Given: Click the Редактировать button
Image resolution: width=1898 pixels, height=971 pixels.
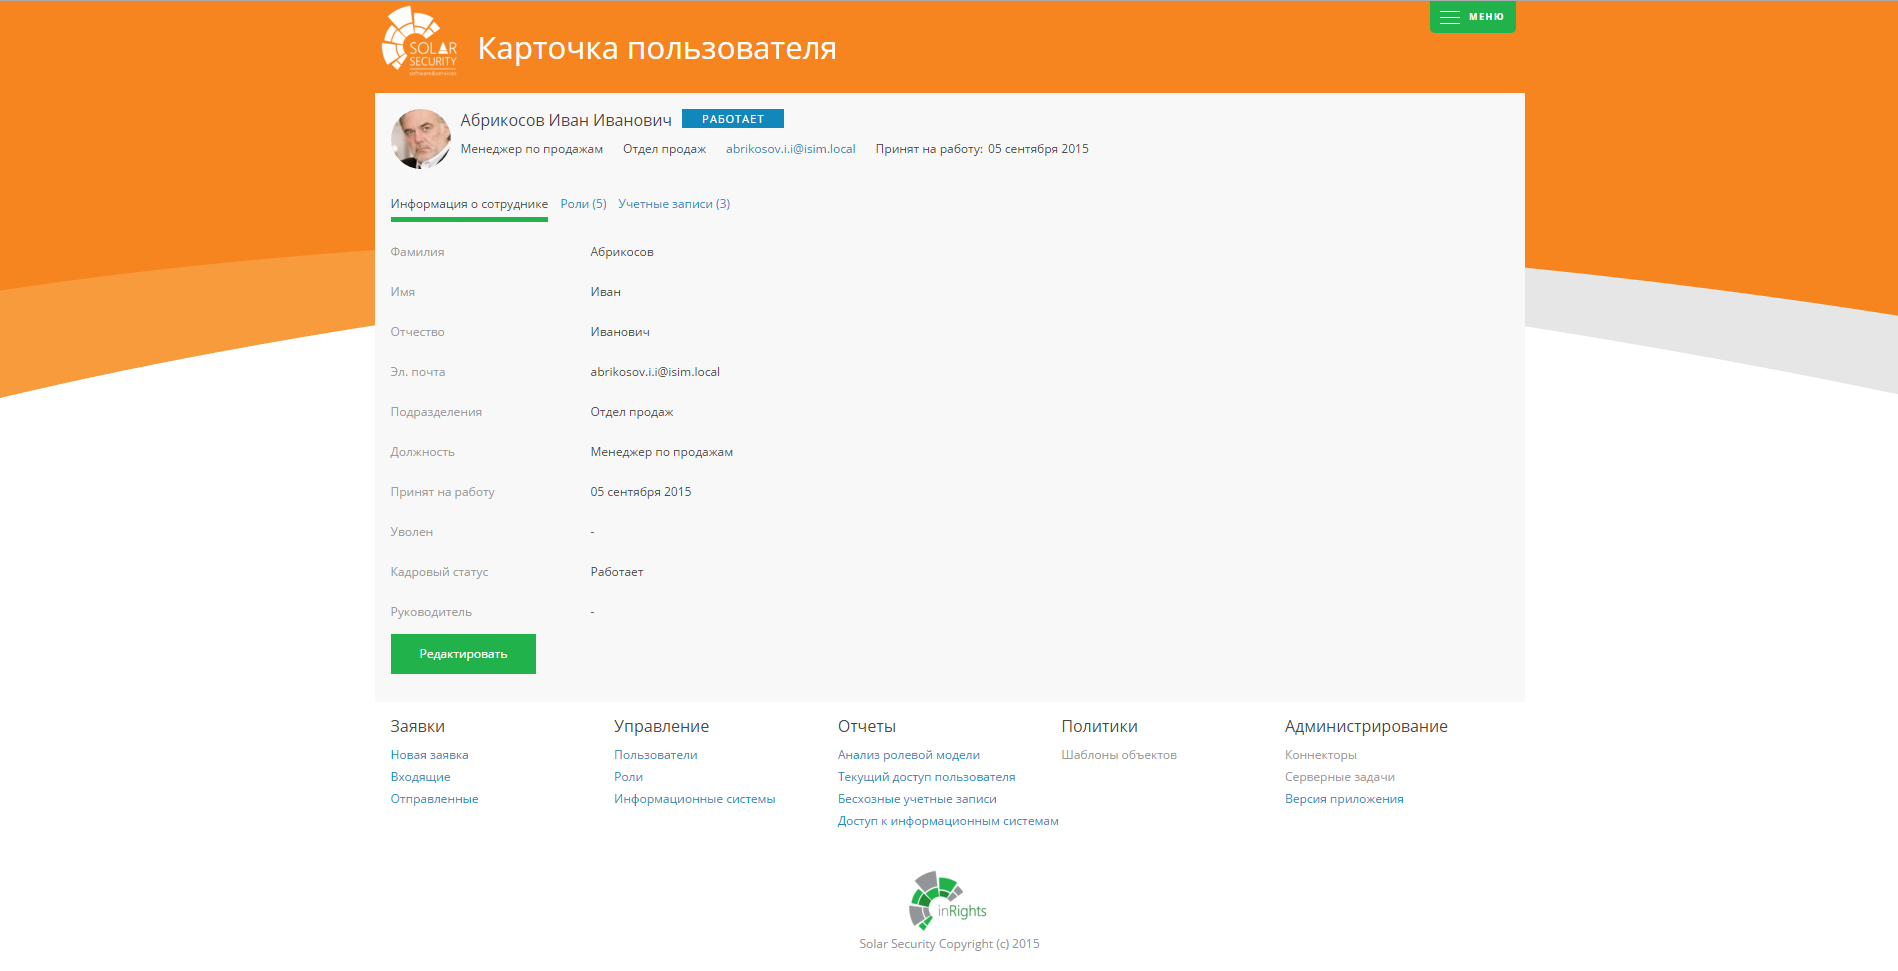Looking at the screenshot, I should 463,654.
